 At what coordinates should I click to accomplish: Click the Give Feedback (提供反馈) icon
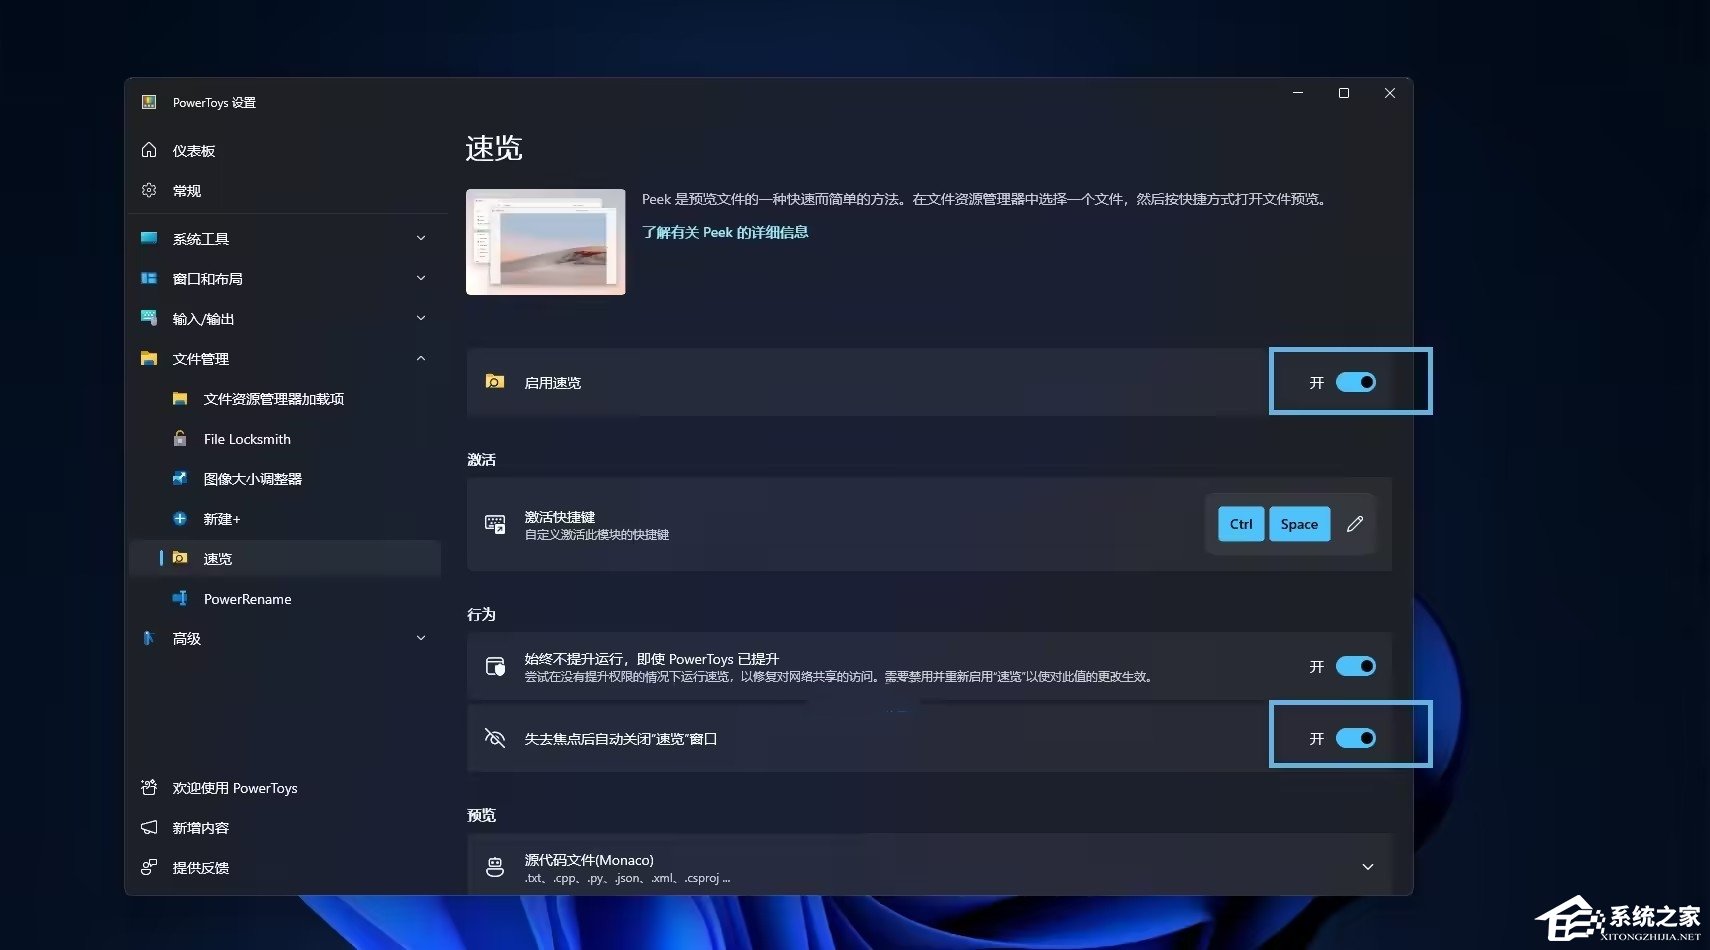(149, 867)
